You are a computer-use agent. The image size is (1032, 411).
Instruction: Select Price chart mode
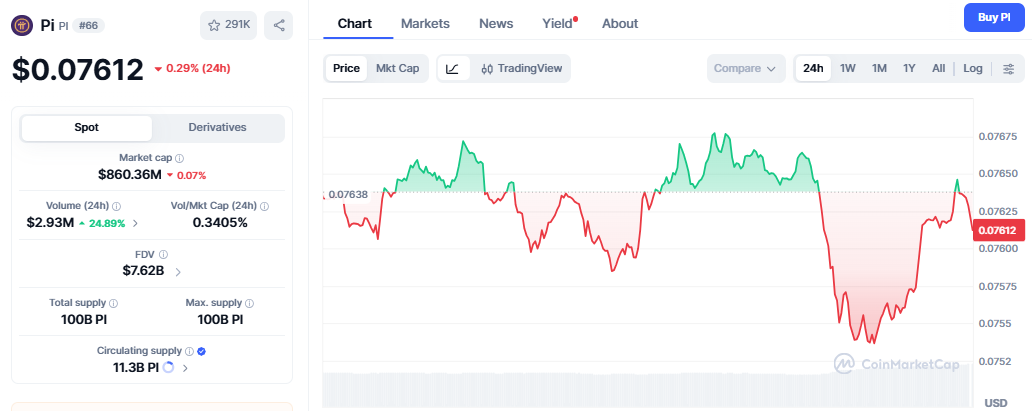pos(346,68)
